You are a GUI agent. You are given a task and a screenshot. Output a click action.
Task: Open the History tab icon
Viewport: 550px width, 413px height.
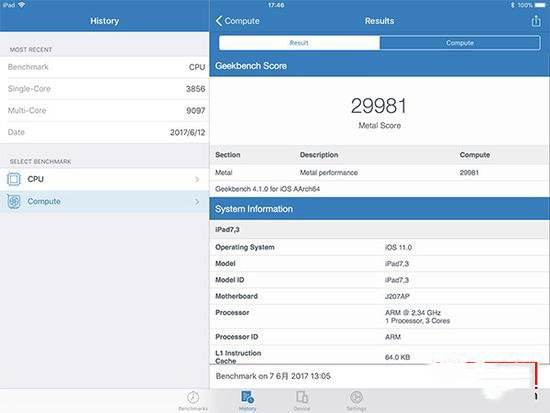click(247, 397)
